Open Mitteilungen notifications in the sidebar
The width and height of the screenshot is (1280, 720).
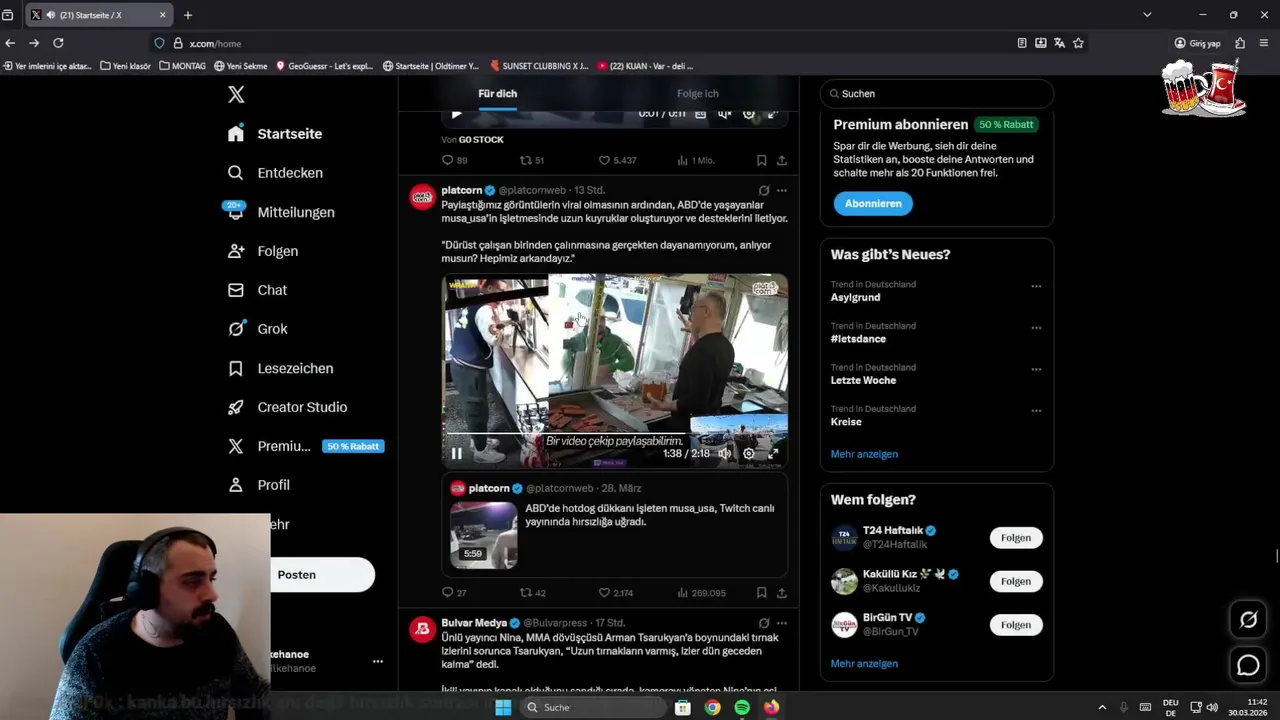pyautogui.click(x=281, y=212)
